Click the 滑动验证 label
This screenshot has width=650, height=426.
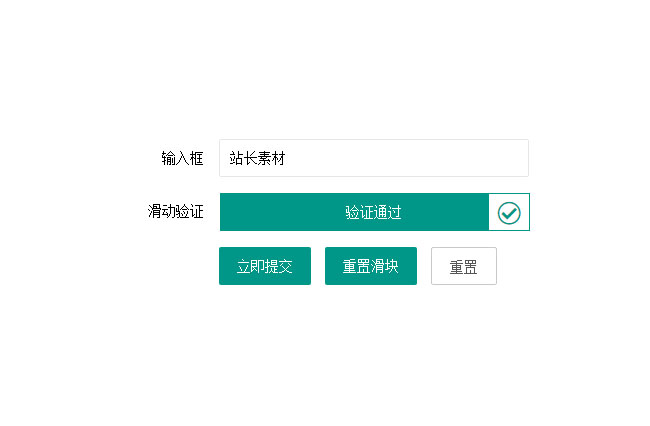click(x=175, y=211)
